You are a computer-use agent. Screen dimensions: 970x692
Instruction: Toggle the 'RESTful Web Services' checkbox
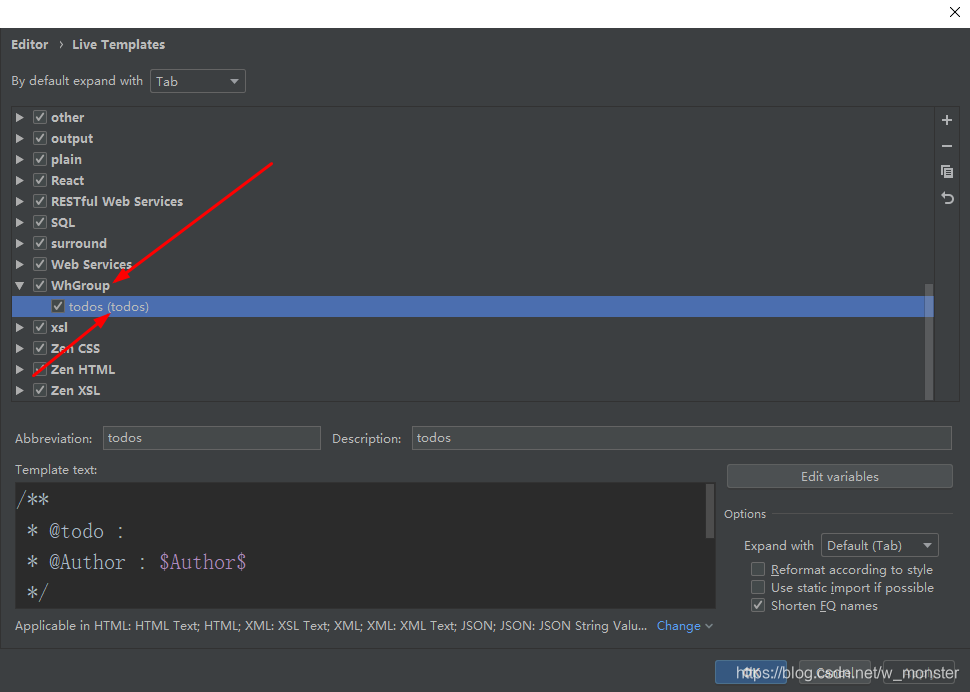click(x=40, y=201)
